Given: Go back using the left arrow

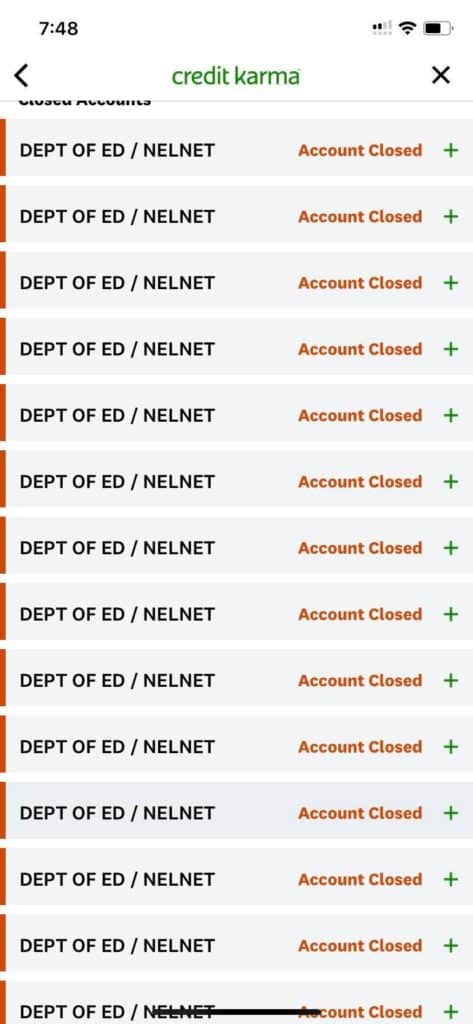Looking at the screenshot, I should tap(22, 76).
